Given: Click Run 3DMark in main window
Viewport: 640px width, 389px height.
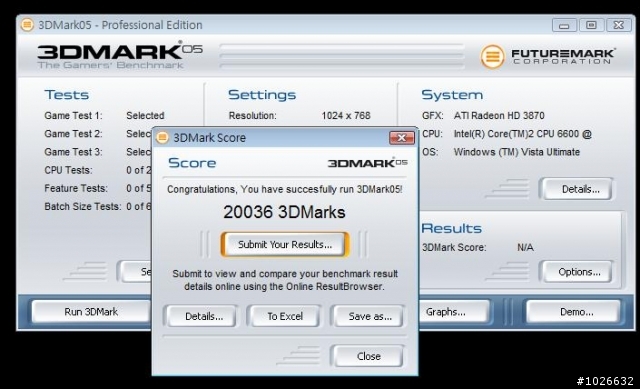Looking at the screenshot, I should tap(91, 312).
